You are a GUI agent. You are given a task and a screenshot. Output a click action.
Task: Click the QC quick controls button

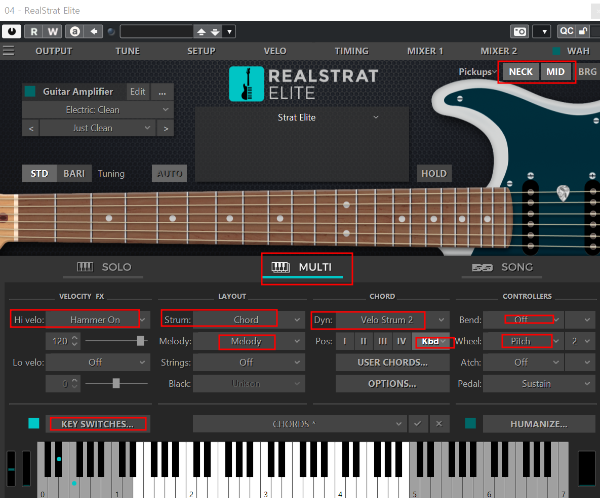point(566,31)
